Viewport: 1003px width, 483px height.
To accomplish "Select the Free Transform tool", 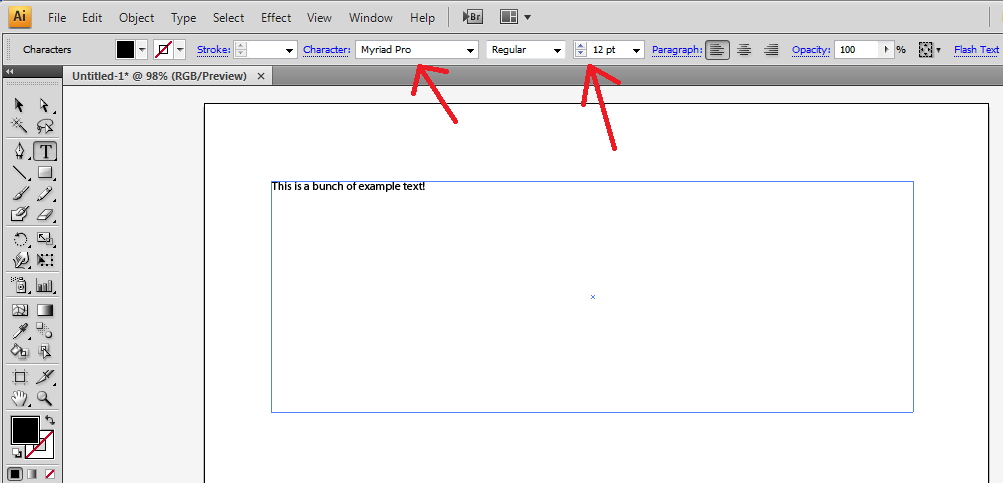I will pos(45,260).
